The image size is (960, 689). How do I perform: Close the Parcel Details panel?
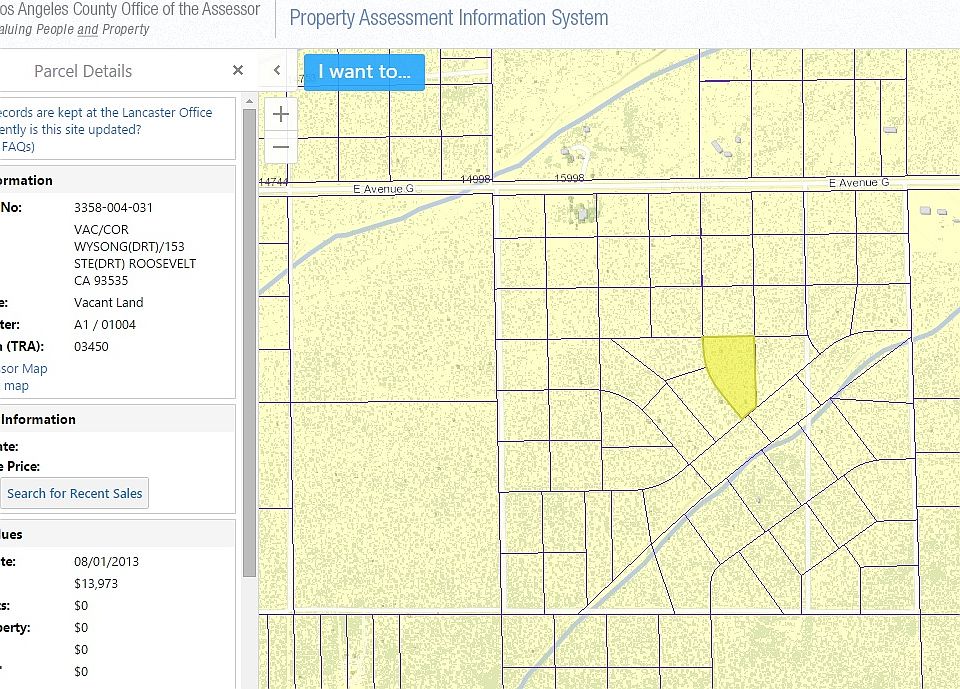pyautogui.click(x=238, y=70)
